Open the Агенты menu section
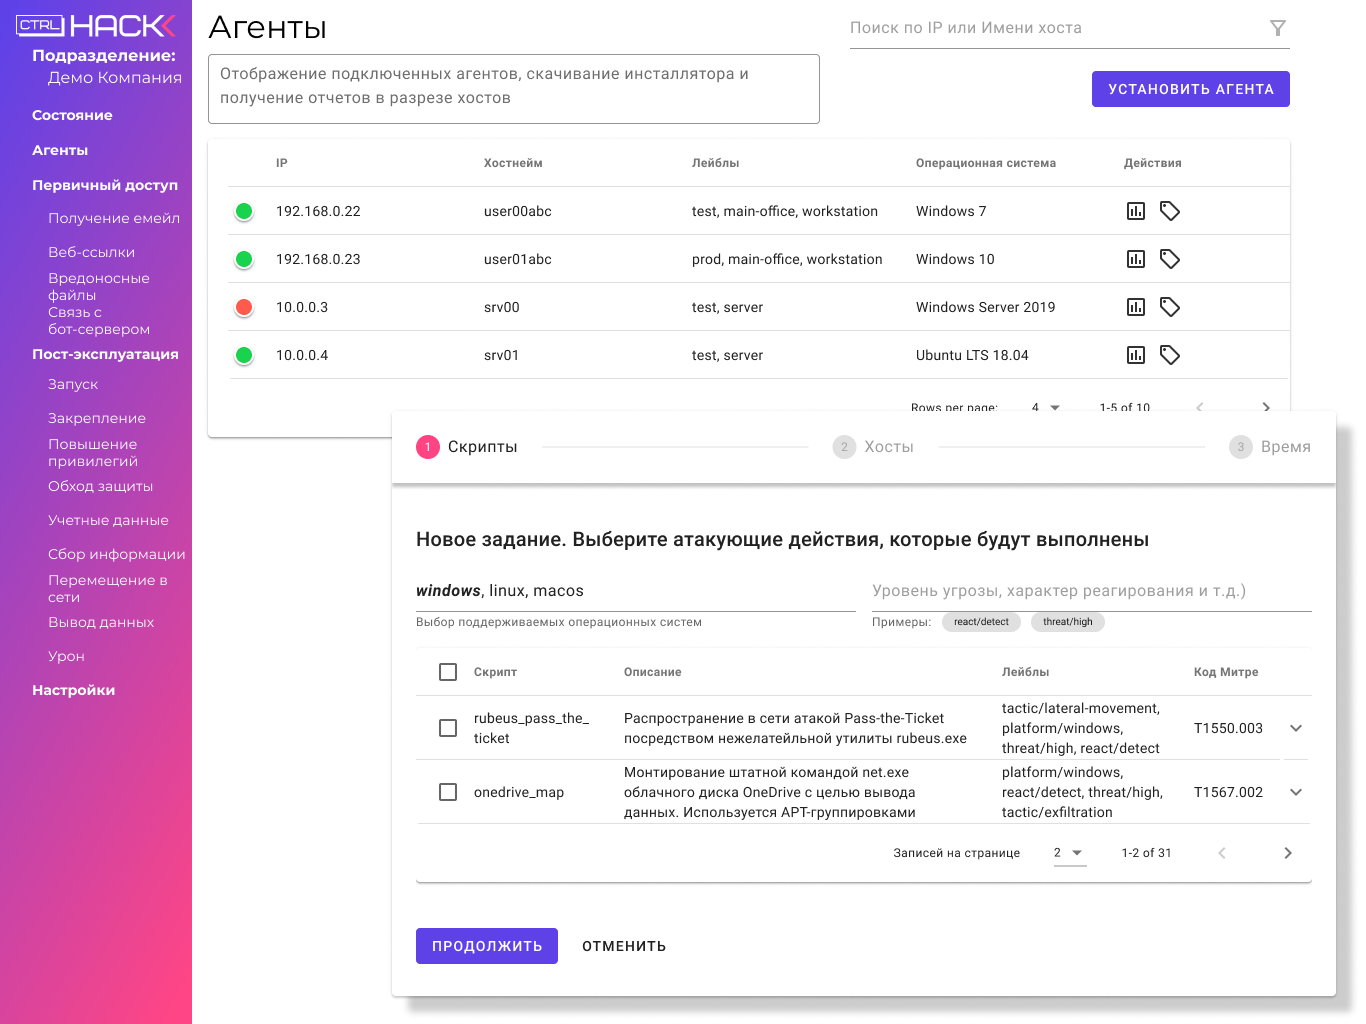The image size is (1366, 1024). [x=60, y=150]
